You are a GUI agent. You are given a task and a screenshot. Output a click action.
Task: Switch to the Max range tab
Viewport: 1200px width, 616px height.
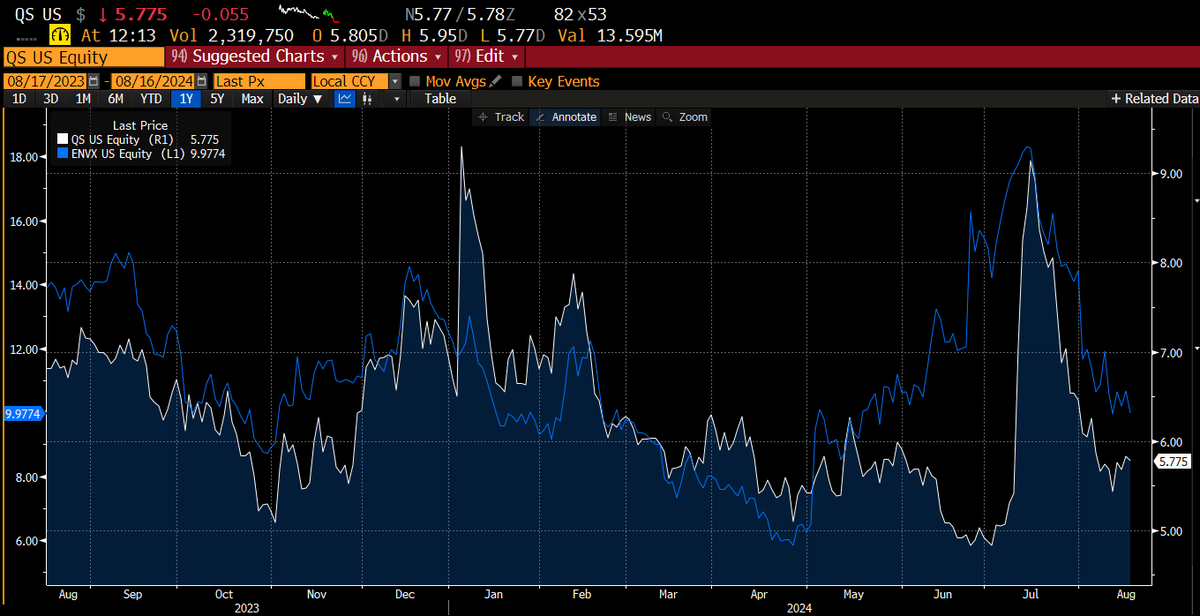pos(252,99)
